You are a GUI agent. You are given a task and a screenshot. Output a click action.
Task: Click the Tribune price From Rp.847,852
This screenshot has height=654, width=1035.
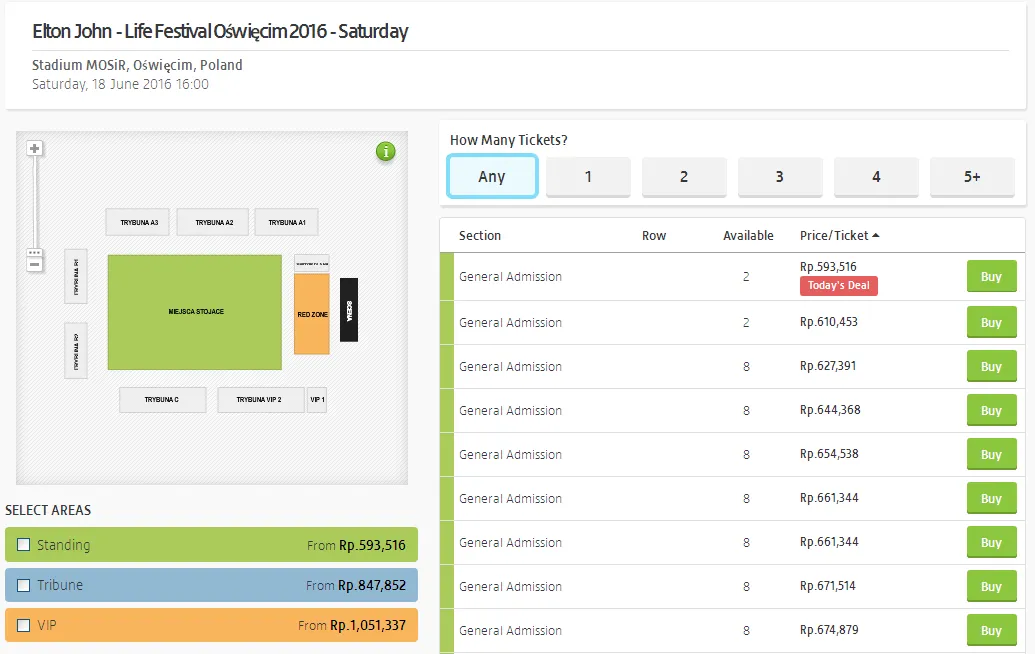pyautogui.click(x=356, y=585)
